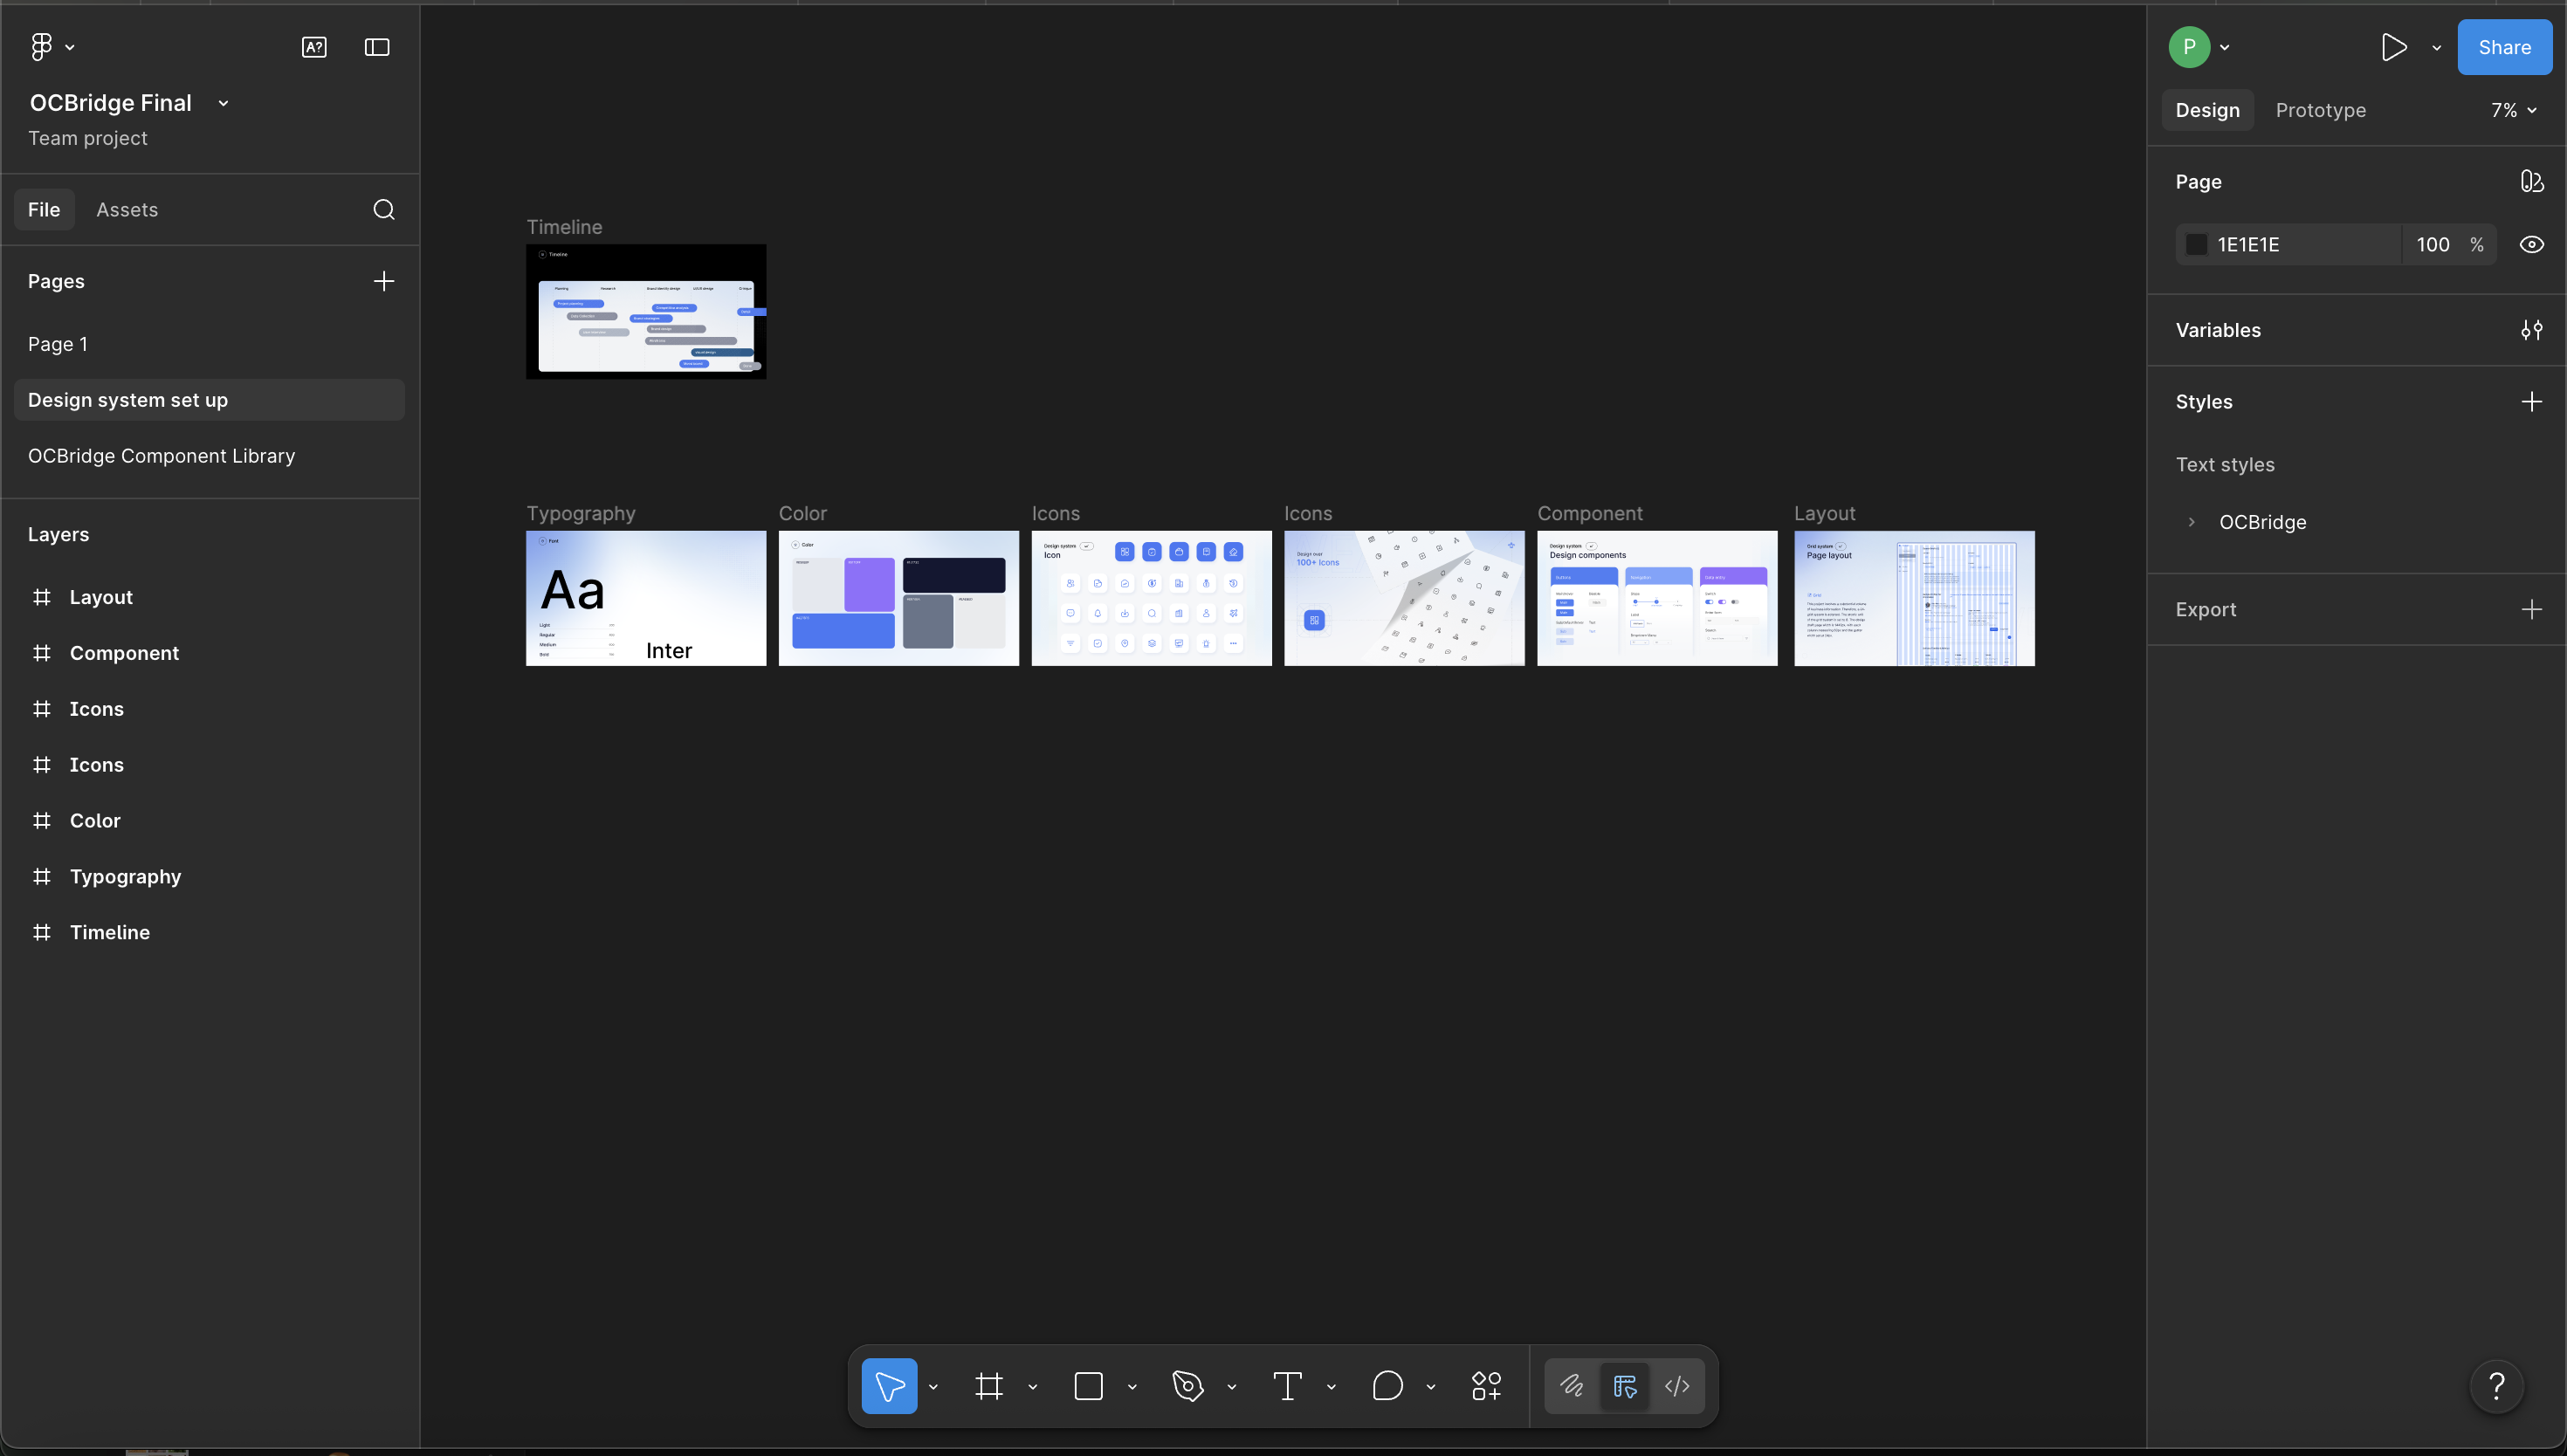Open the Figma main menu logo
The width and height of the screenshot is (2567, 1456).
click(41, 47)
